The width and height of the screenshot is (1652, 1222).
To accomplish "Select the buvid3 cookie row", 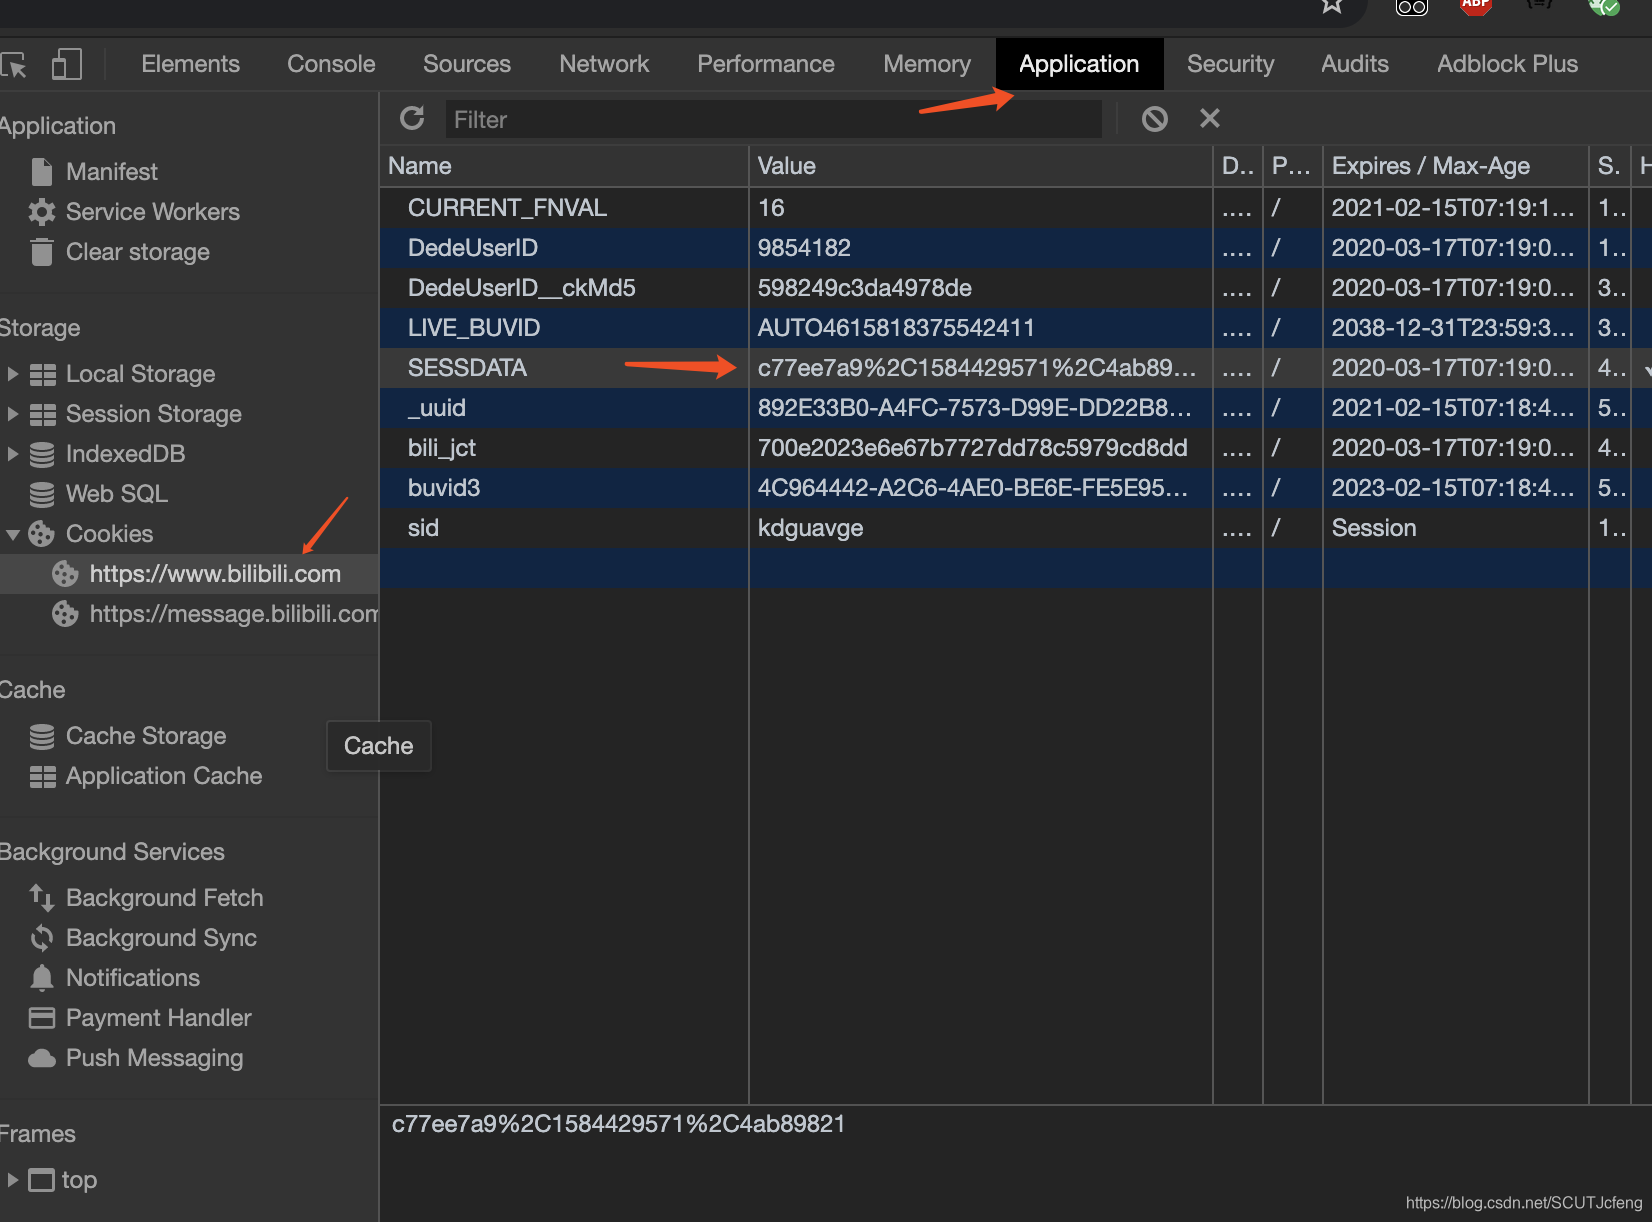I will pos(1016,488).
